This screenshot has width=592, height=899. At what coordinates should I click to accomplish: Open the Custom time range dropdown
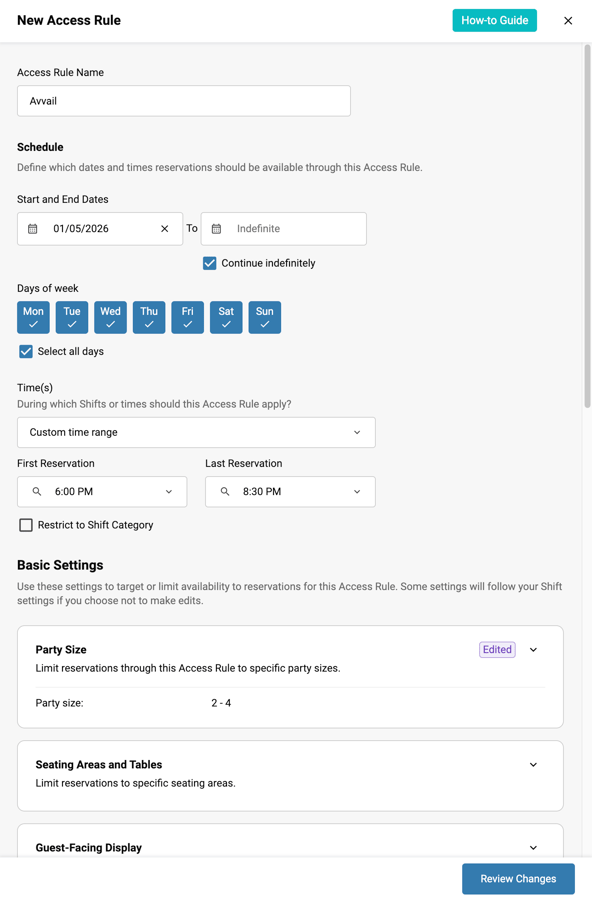196,432
